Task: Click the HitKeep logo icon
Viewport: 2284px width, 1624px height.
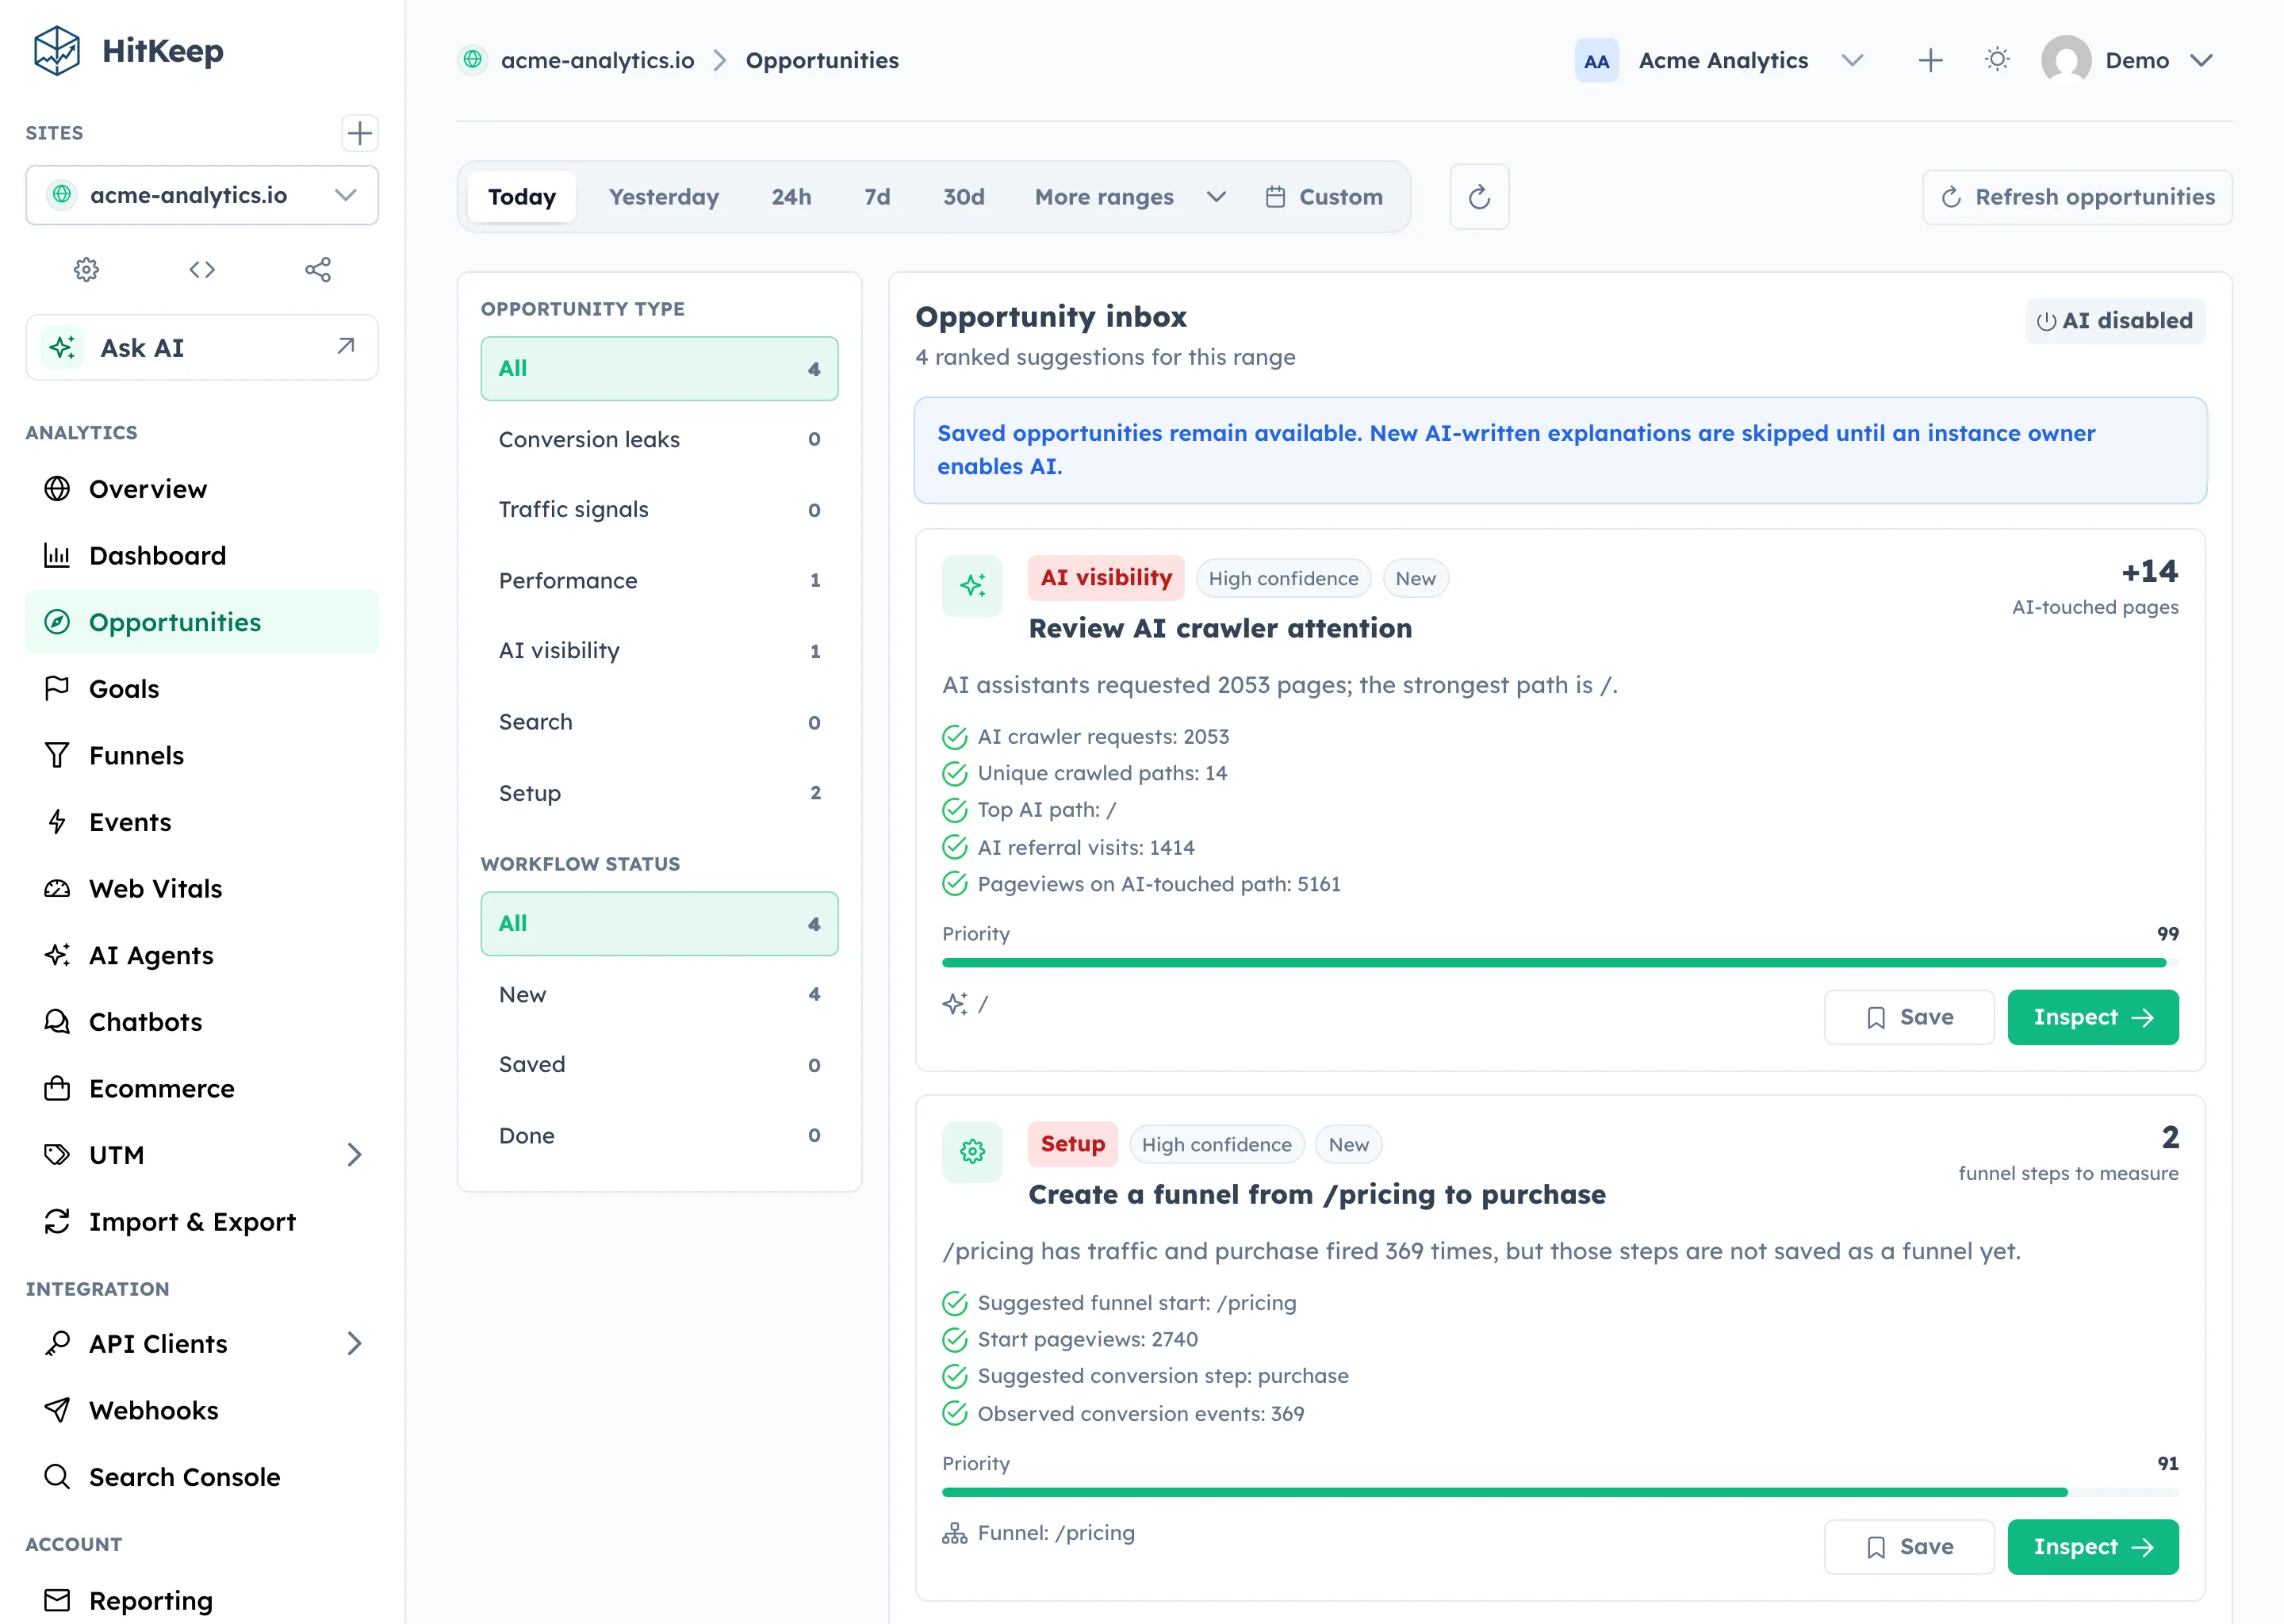Action: click(x=57, y=50)
